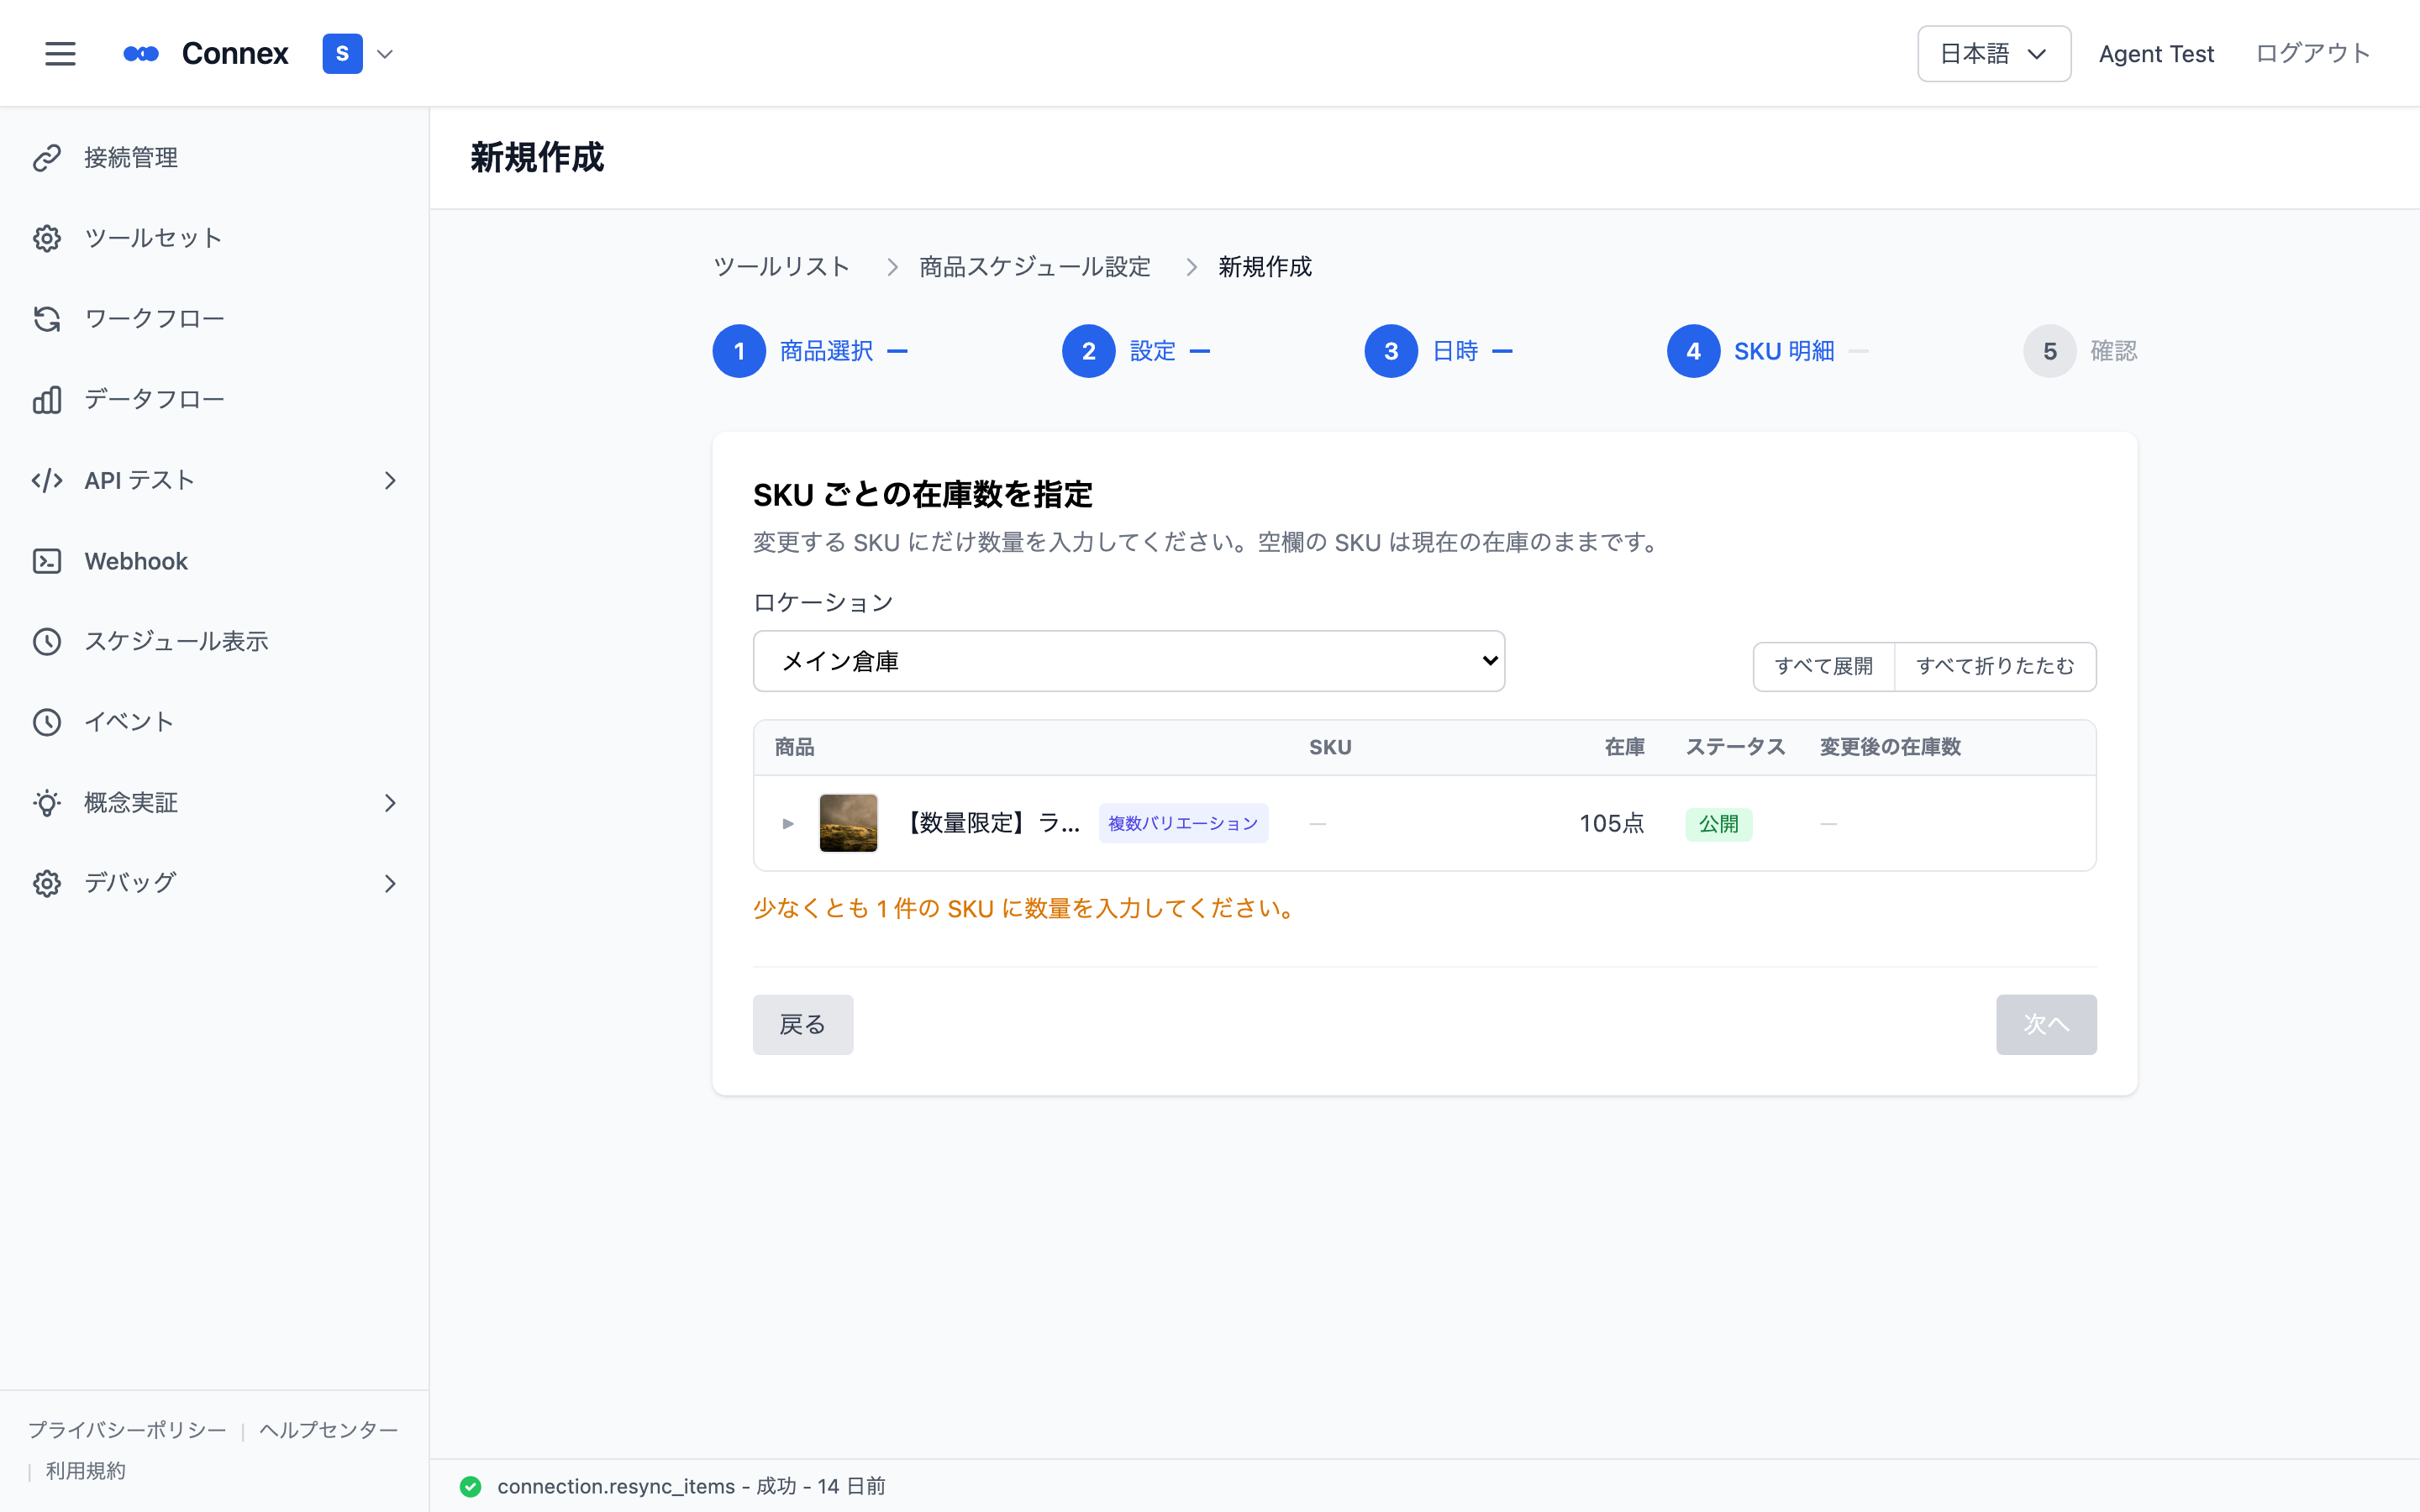Image resolution: width=2420 pixels, height=1512 pixels.
Task: Select step 3 日時
Action: [x=1421, y=351]
